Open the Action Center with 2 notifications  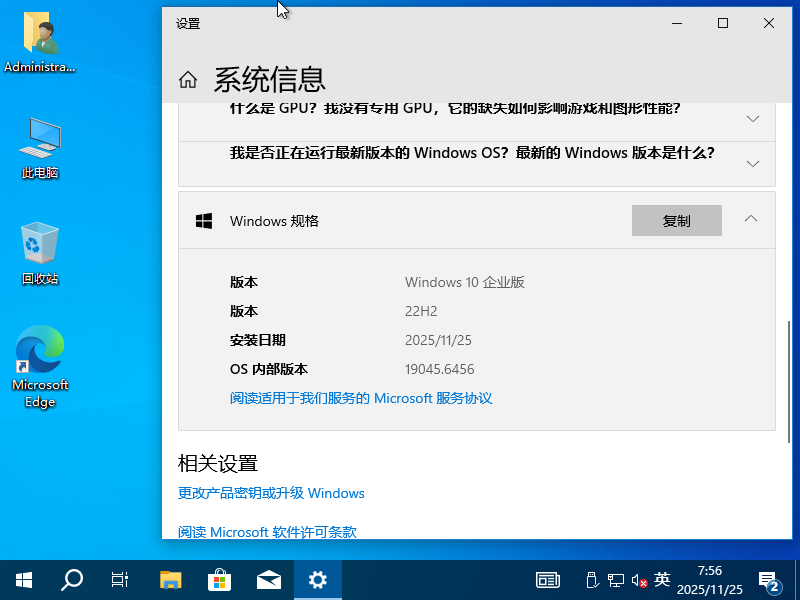769,579
